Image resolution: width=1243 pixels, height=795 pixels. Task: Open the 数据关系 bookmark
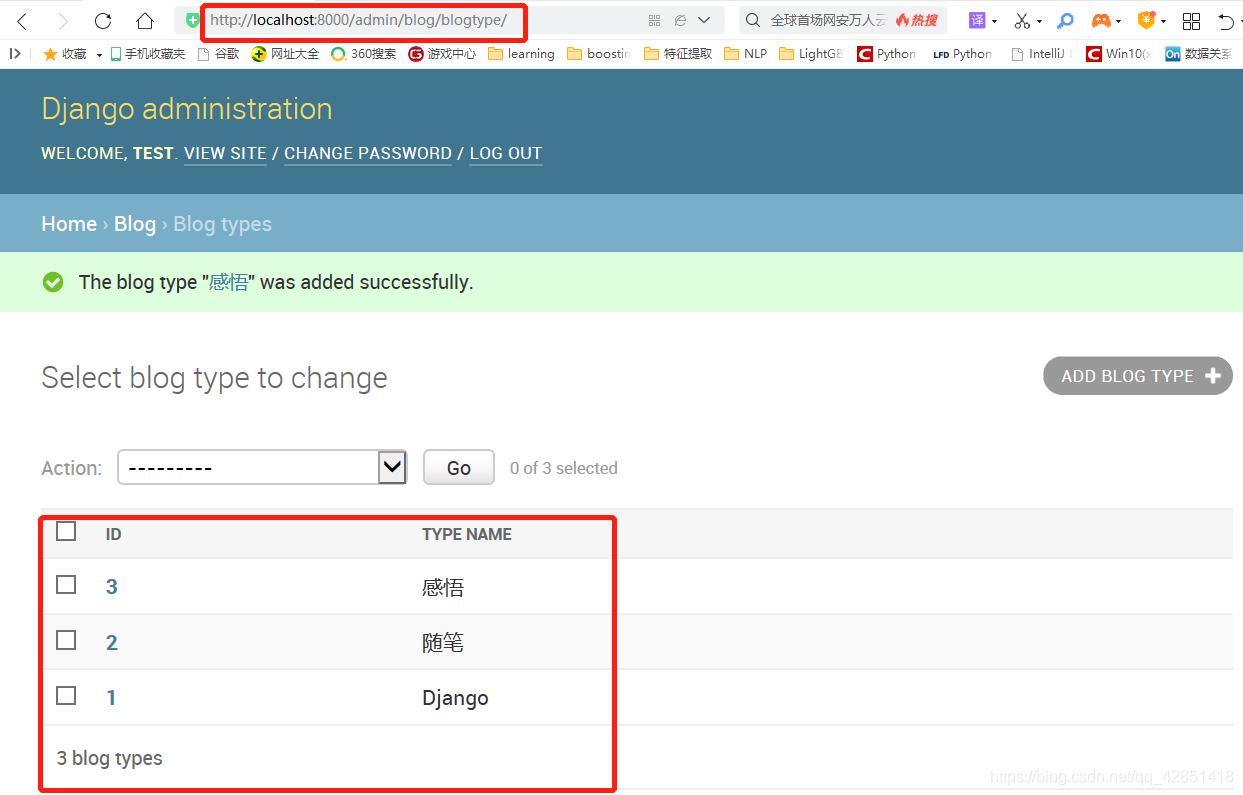click(1199, 54)
